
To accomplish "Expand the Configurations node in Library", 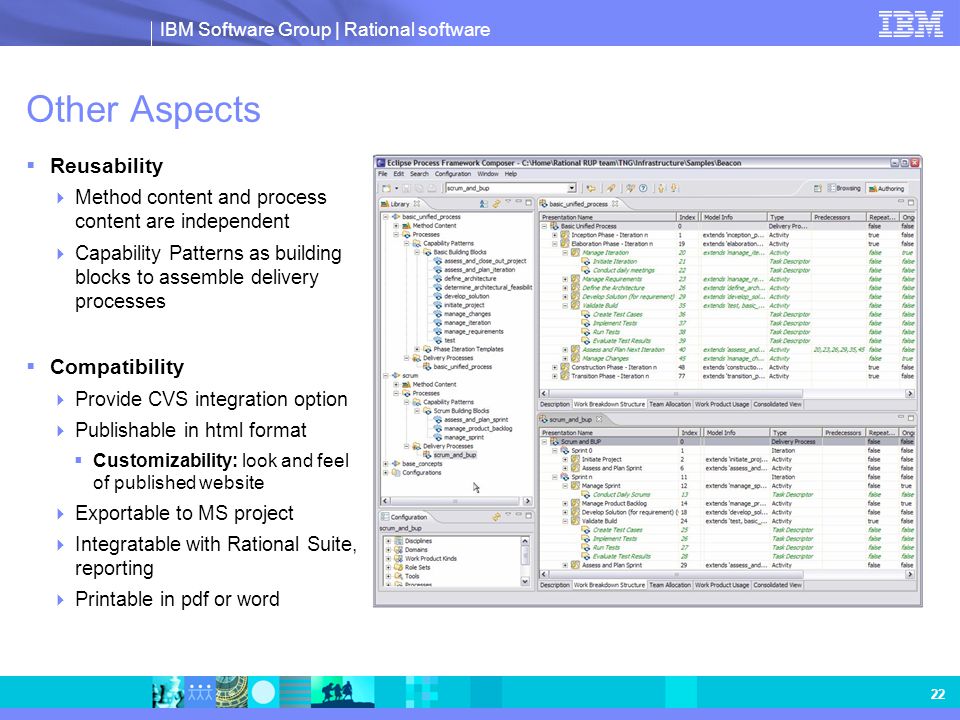I will (x=385, y=473).
